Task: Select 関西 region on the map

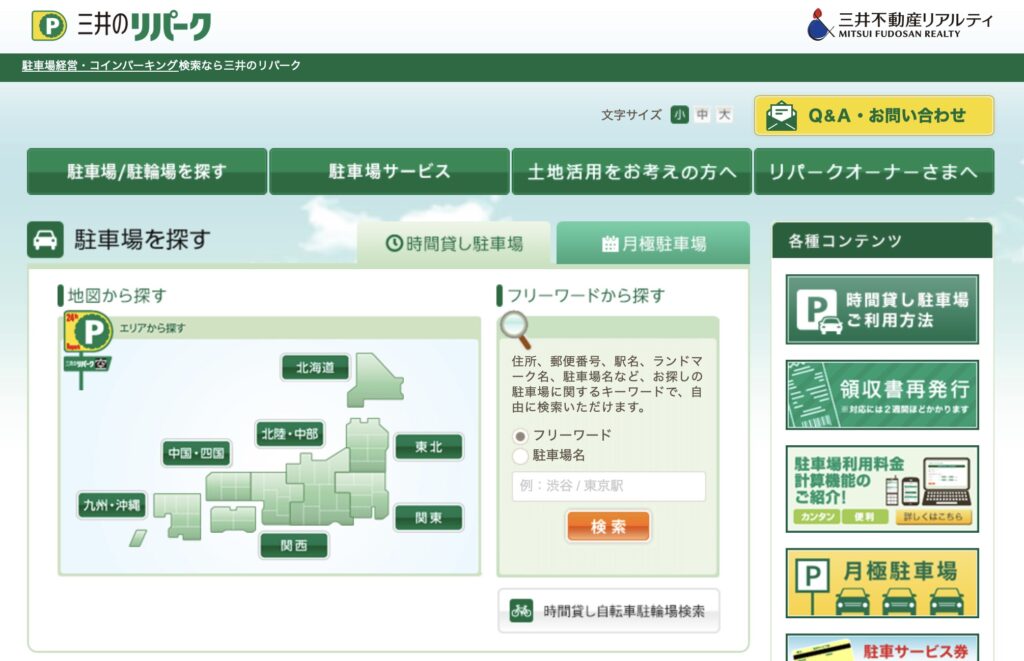Action: (294, 545)
